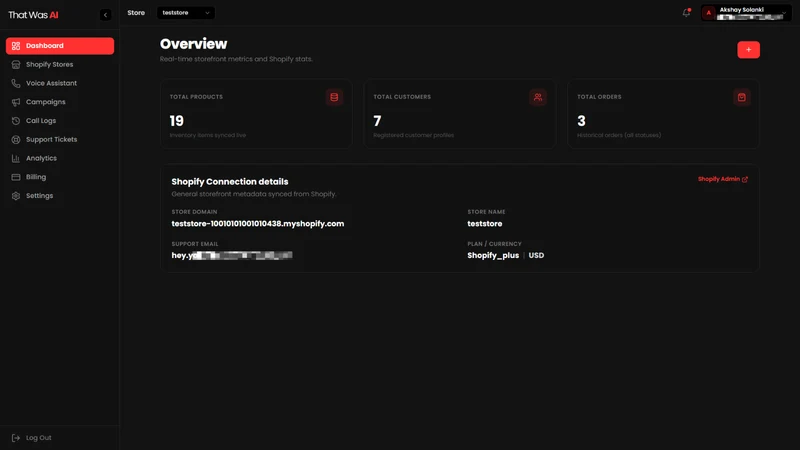Image resolution: width=800 pixels, height=450 pixels.
Task: Click the store name value teststore
Action: click(485, 223)
